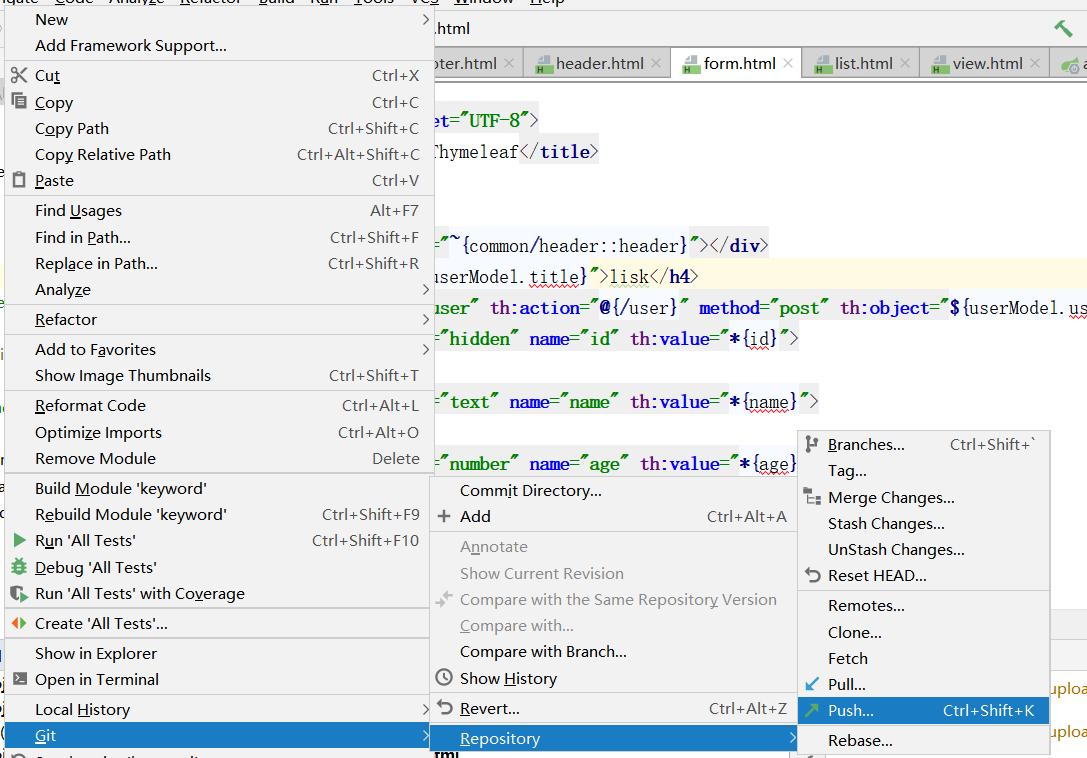Switch to the list.html tab

[862, 63]
